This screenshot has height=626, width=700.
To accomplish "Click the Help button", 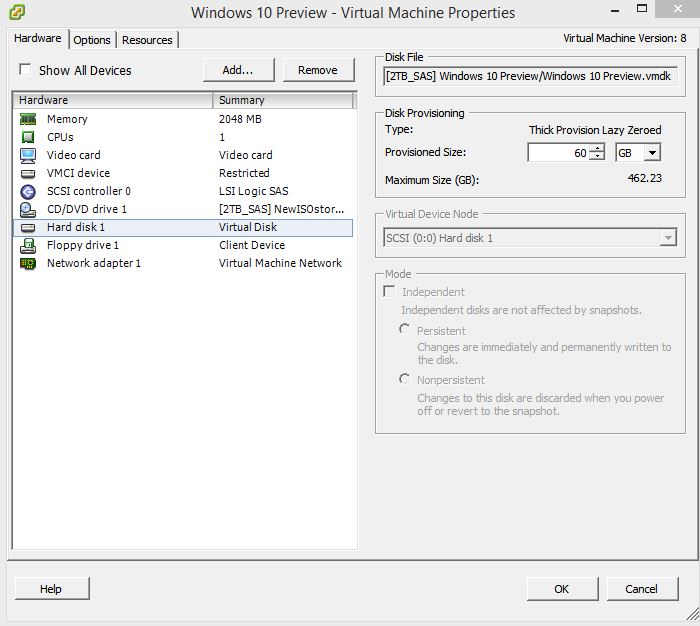I will [51, 589].
